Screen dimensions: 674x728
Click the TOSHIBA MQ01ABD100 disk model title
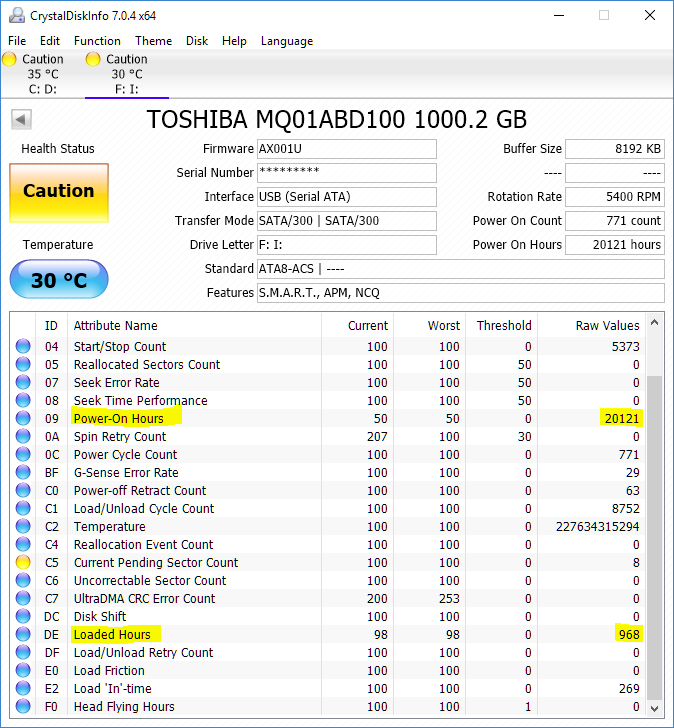(337, 119)
